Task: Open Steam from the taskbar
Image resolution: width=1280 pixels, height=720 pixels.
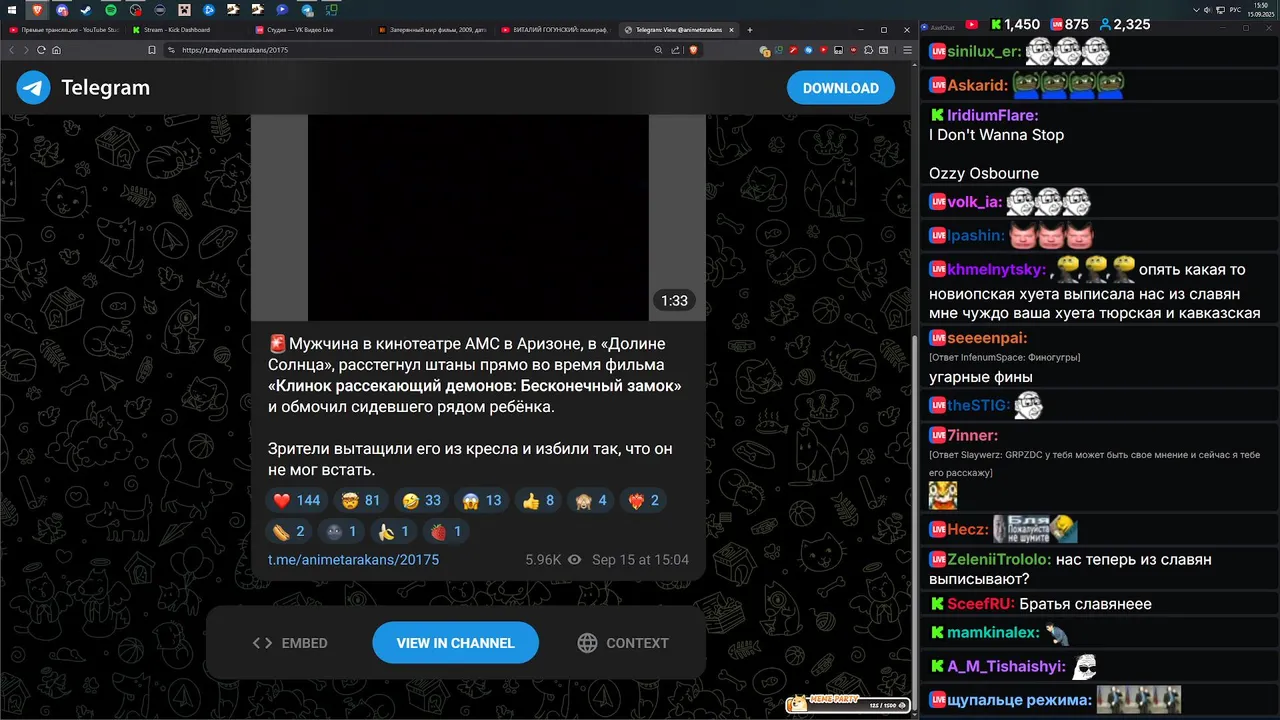Action: (86, 10)
